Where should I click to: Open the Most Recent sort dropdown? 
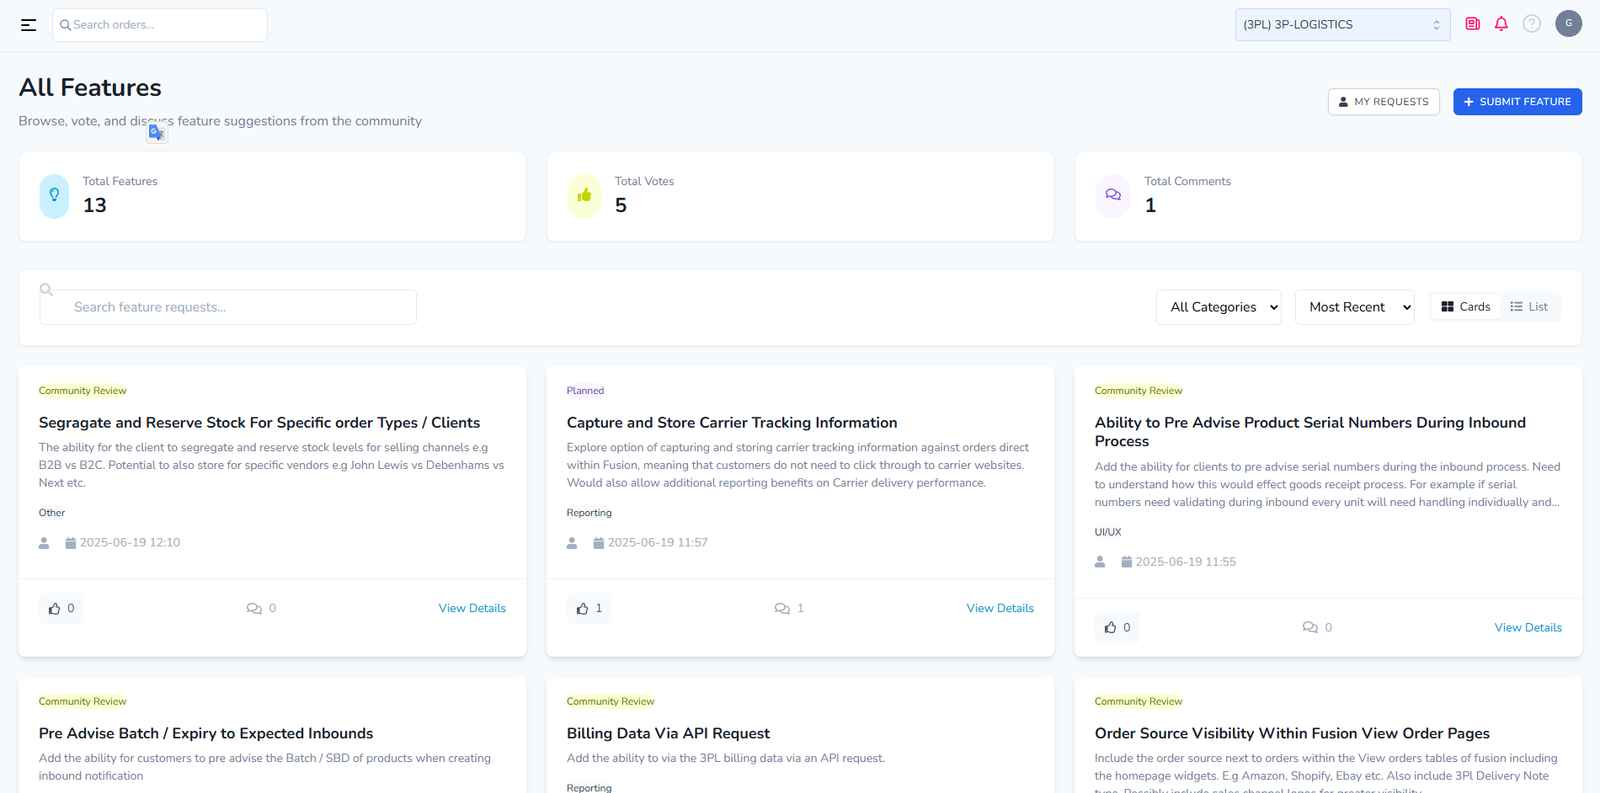point(1354,307)
